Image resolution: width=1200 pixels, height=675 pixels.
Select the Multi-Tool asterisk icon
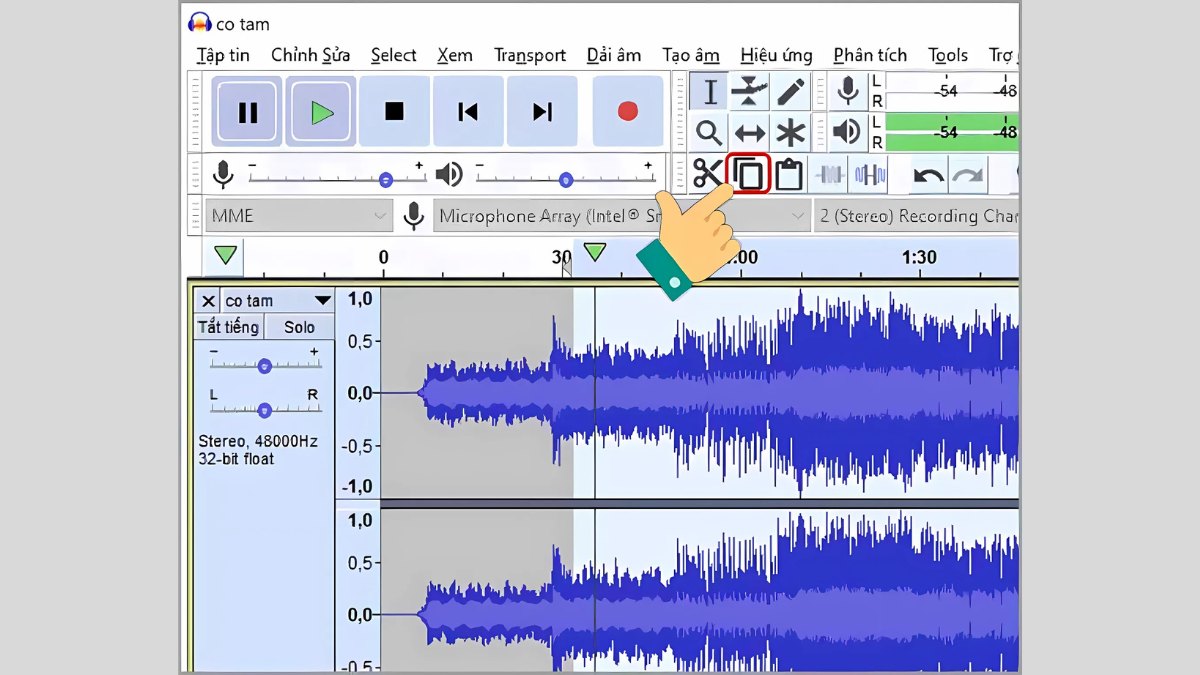(x=790, y=132)
